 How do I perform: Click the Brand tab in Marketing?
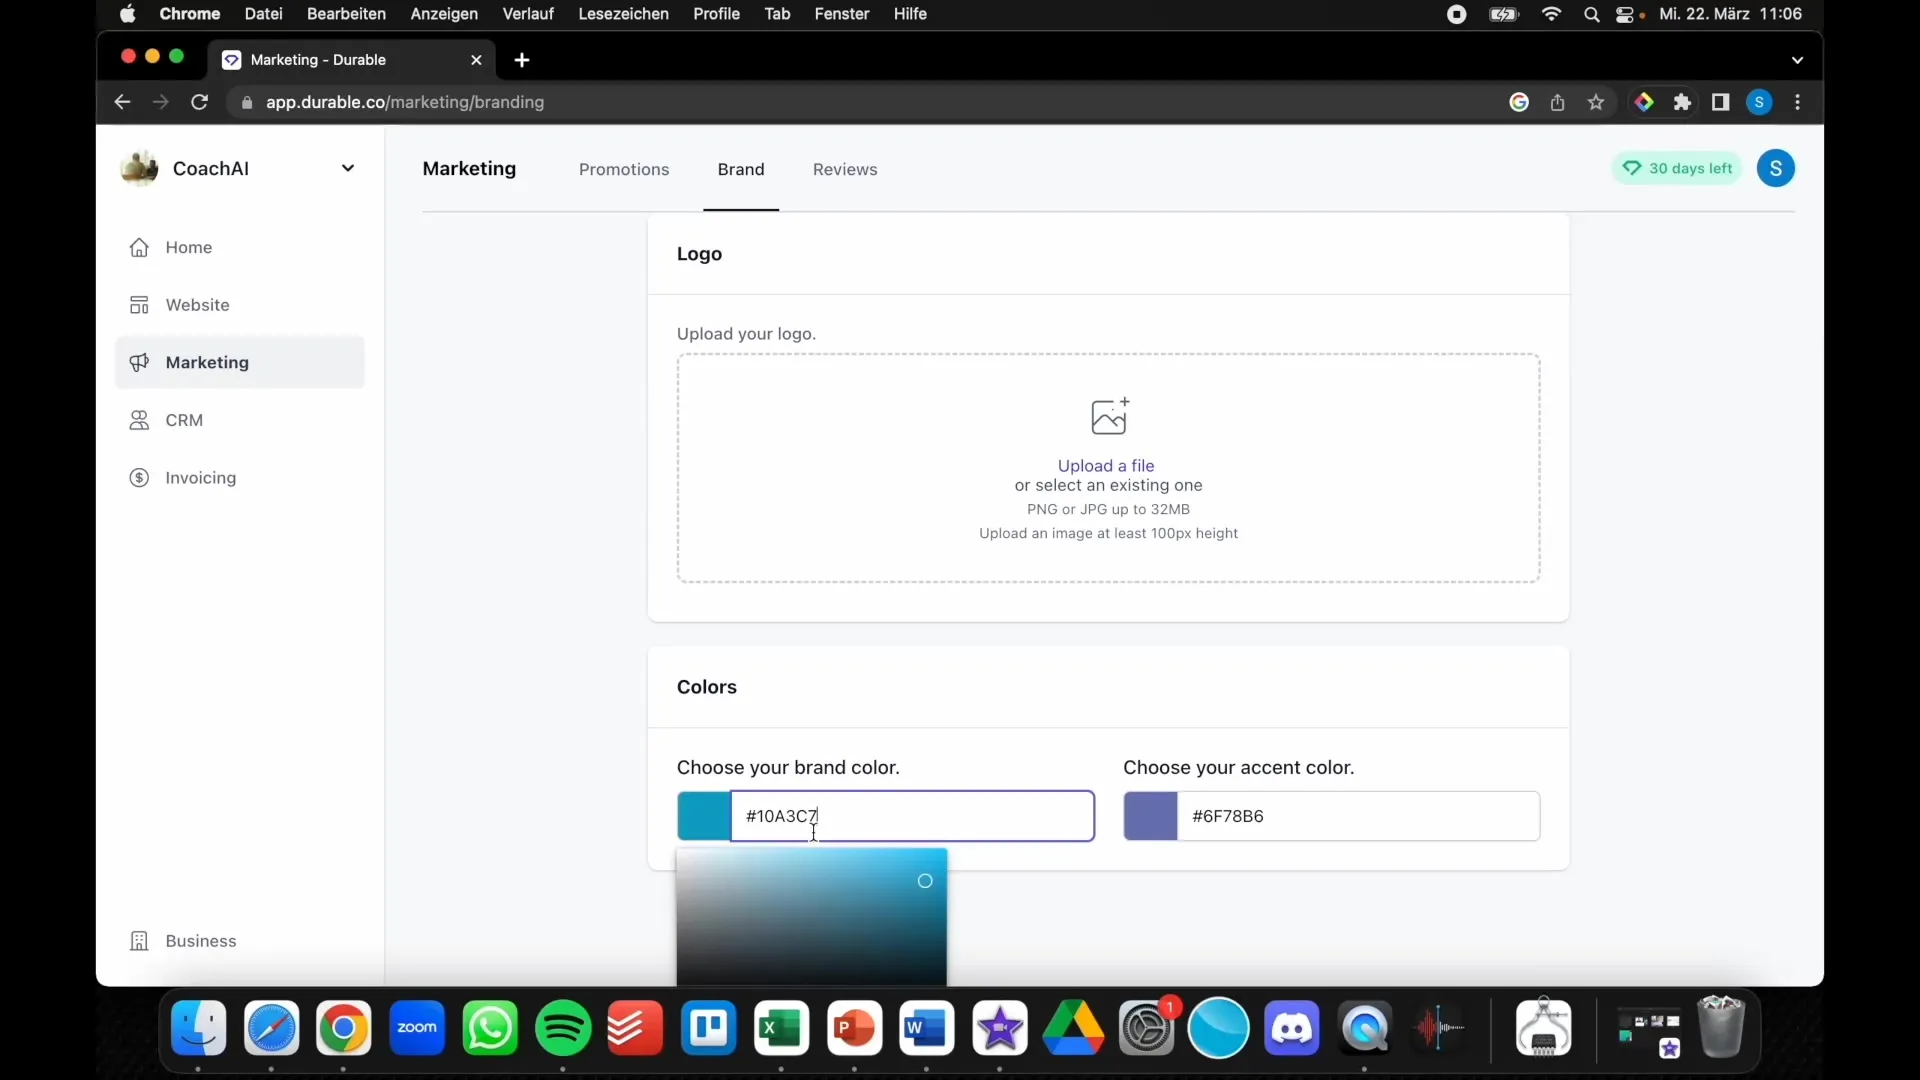click(741, 169)
